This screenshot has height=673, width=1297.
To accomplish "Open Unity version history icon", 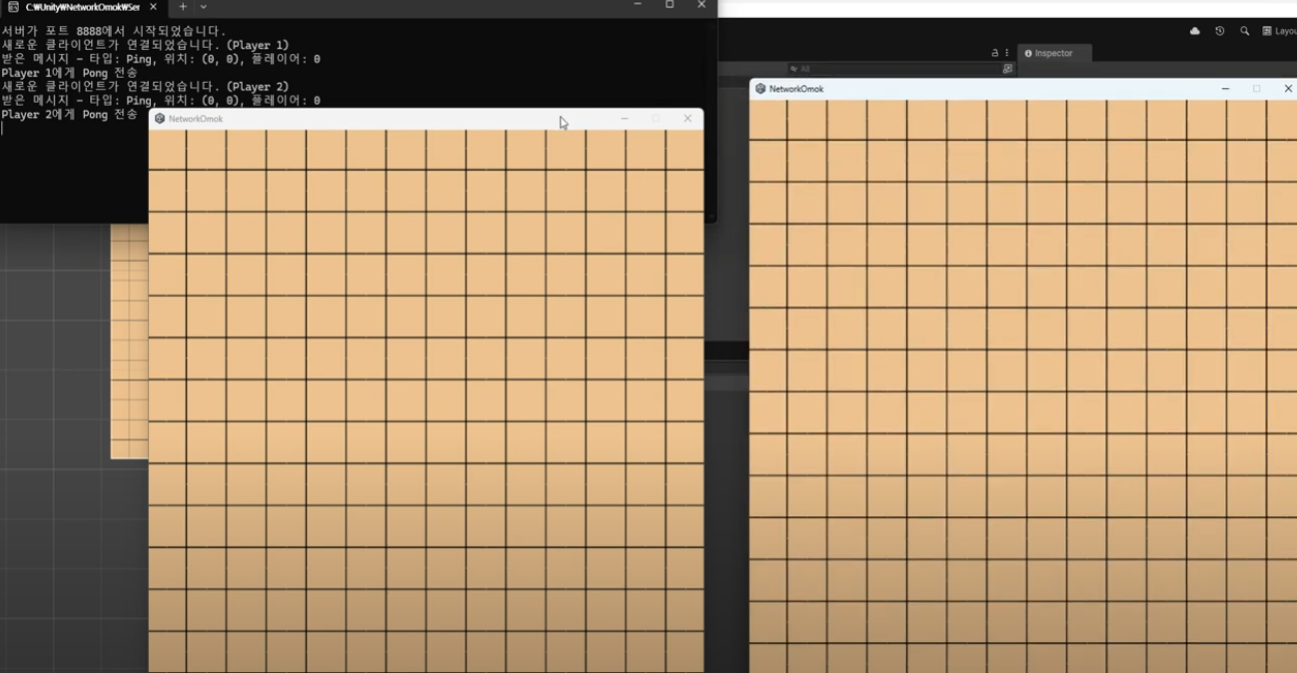I will pyautogui.click(x=1220, y=31).
